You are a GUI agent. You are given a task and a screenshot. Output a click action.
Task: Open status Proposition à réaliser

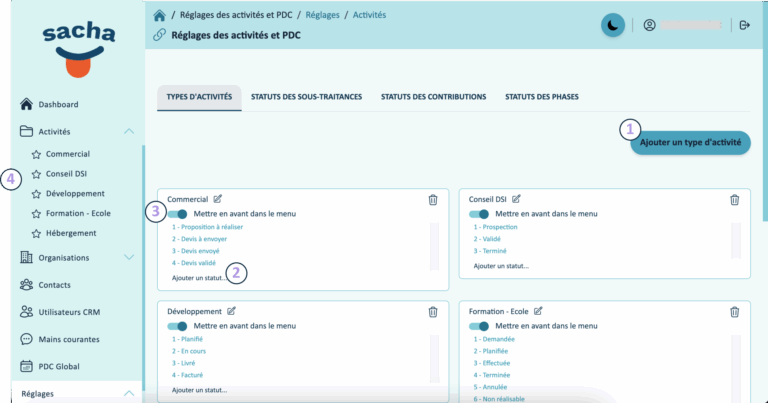click(207, 227)
